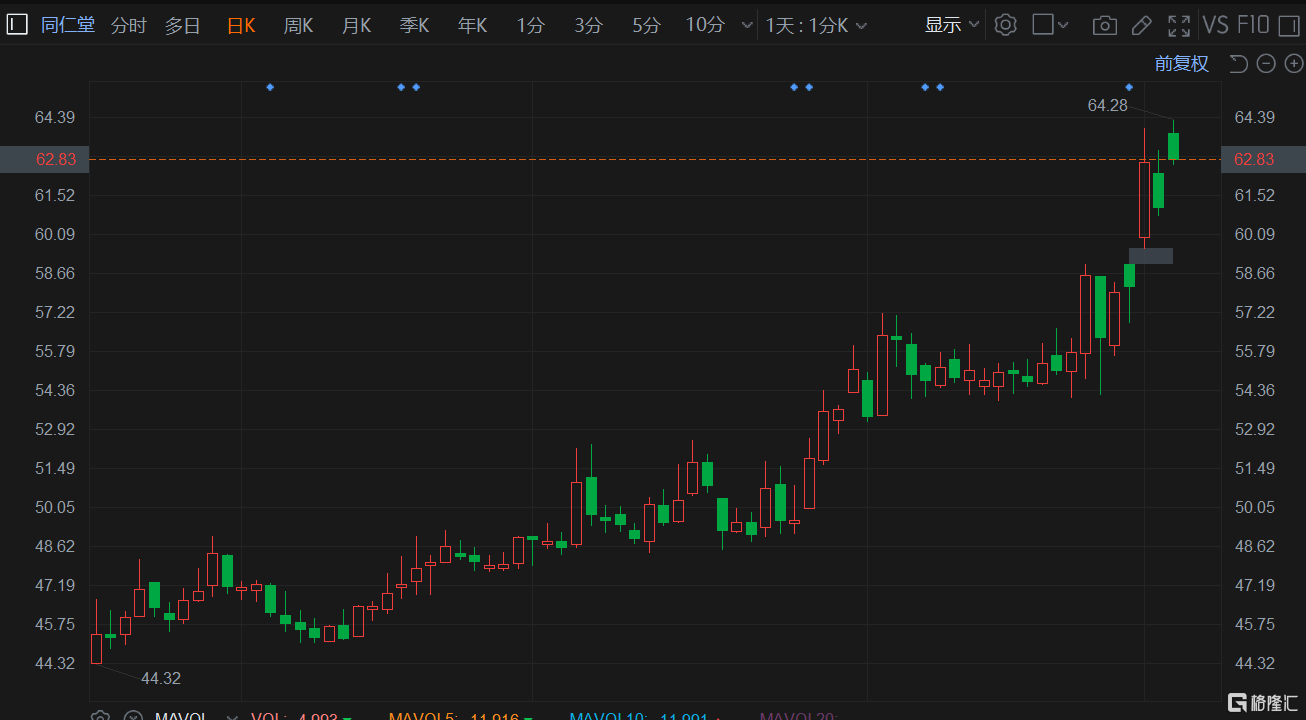Choose the 3分 interval
This screenshot has height=720, width=1306.
click(588, 25)
